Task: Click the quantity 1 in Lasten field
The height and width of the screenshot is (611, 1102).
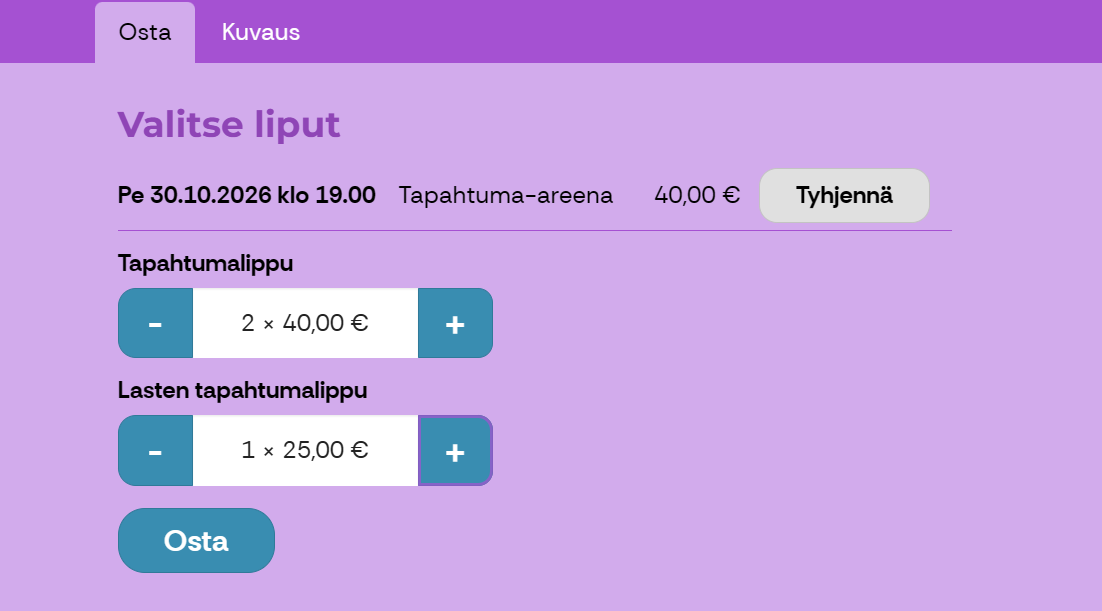Action: tap(248, 450)
